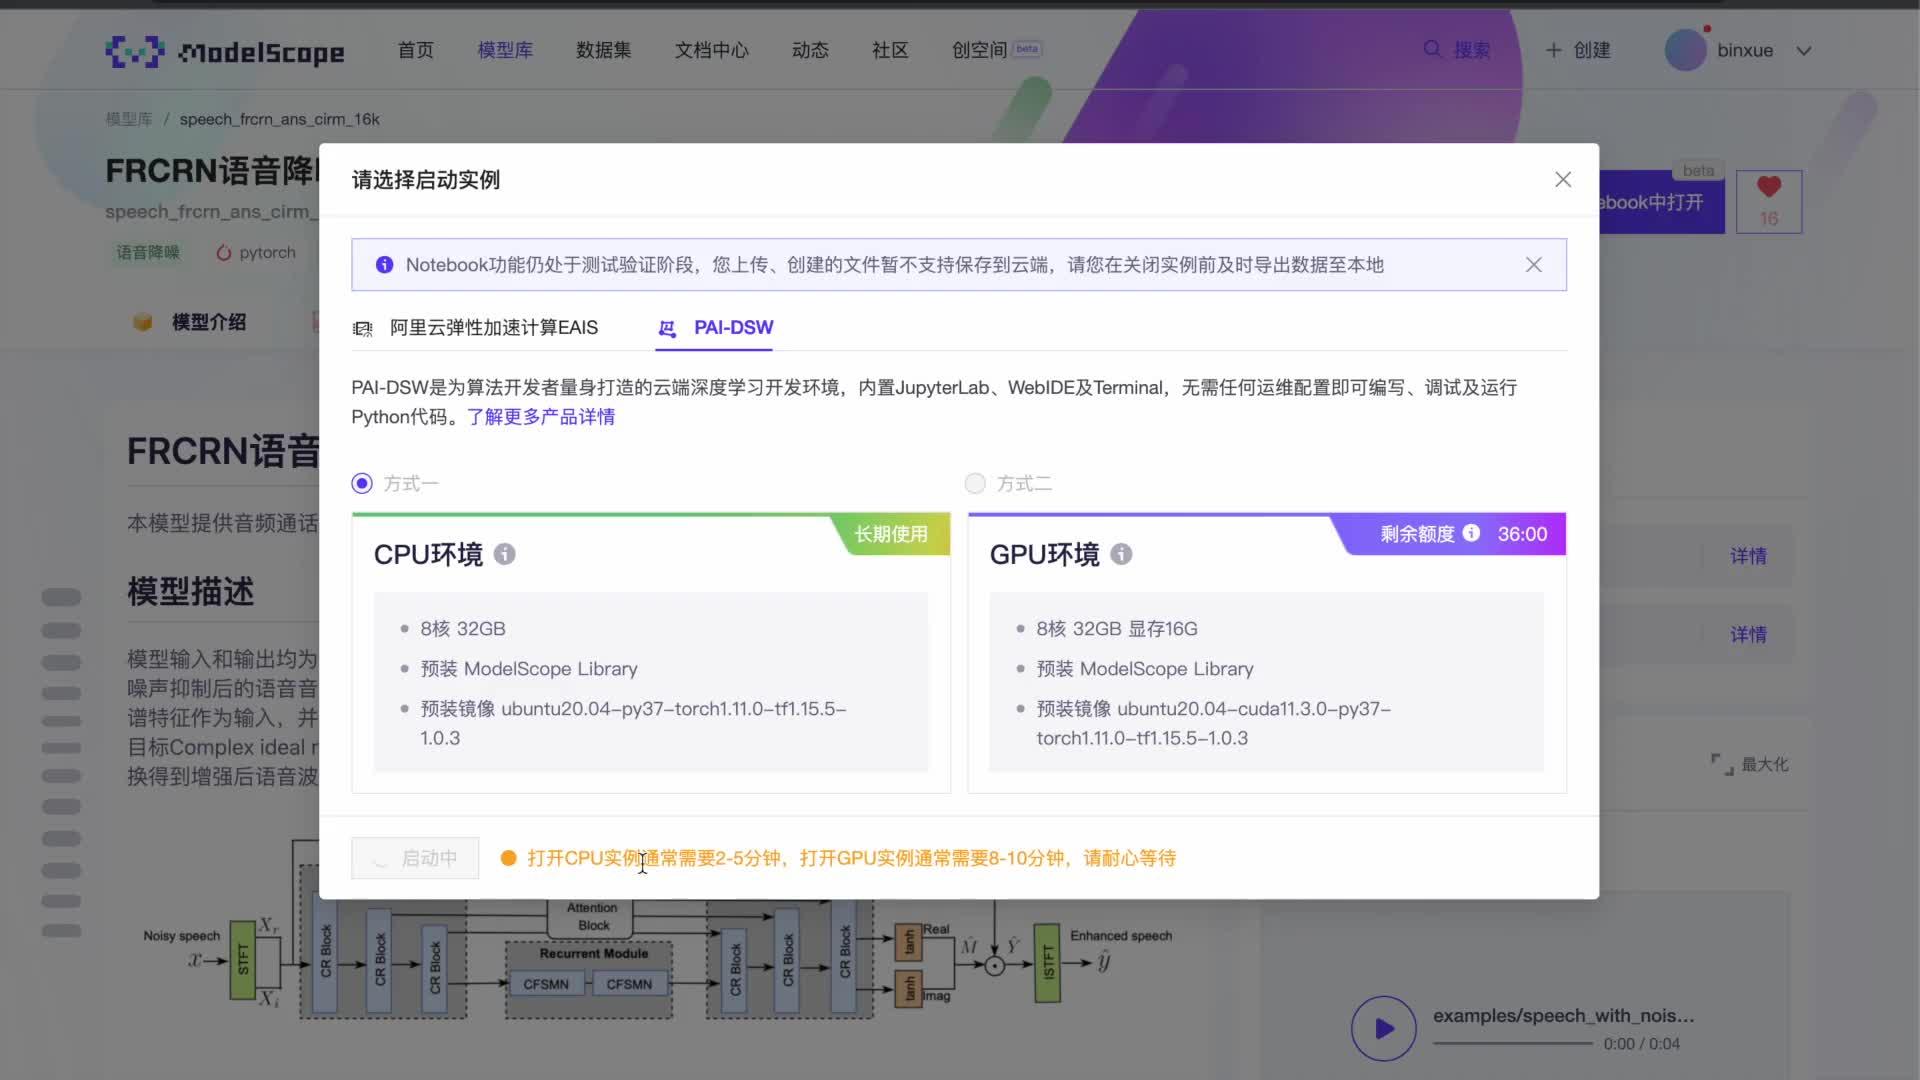Click the CPU ubuntu20.04-py37 image line
Image resolution: width=1920 pixels, height=1080 pixels.
(633, 723)
